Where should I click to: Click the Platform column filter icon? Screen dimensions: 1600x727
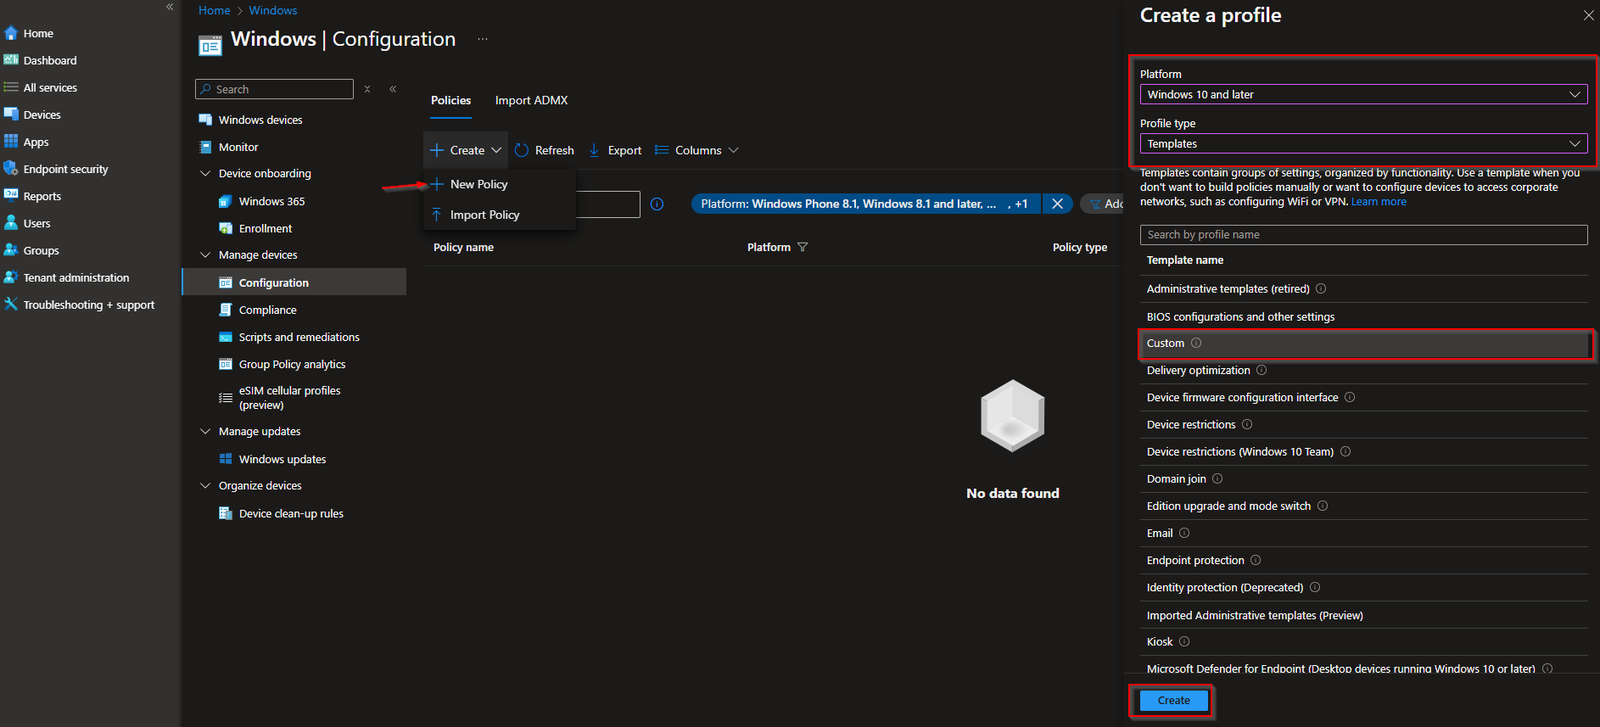coord(802,247)
